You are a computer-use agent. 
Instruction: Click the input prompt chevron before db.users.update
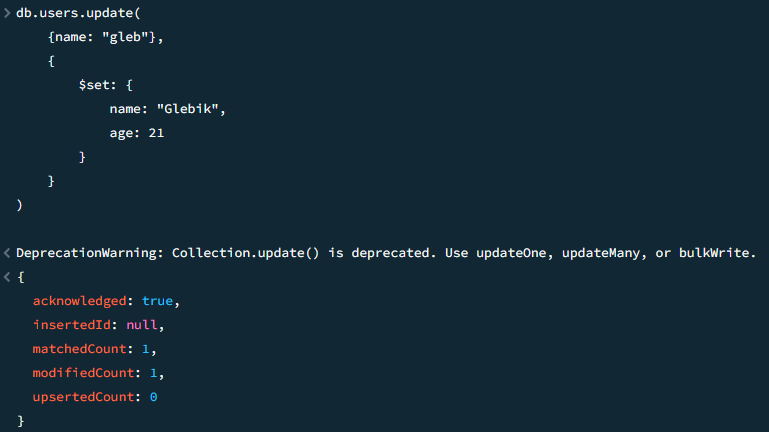[7, 13]
